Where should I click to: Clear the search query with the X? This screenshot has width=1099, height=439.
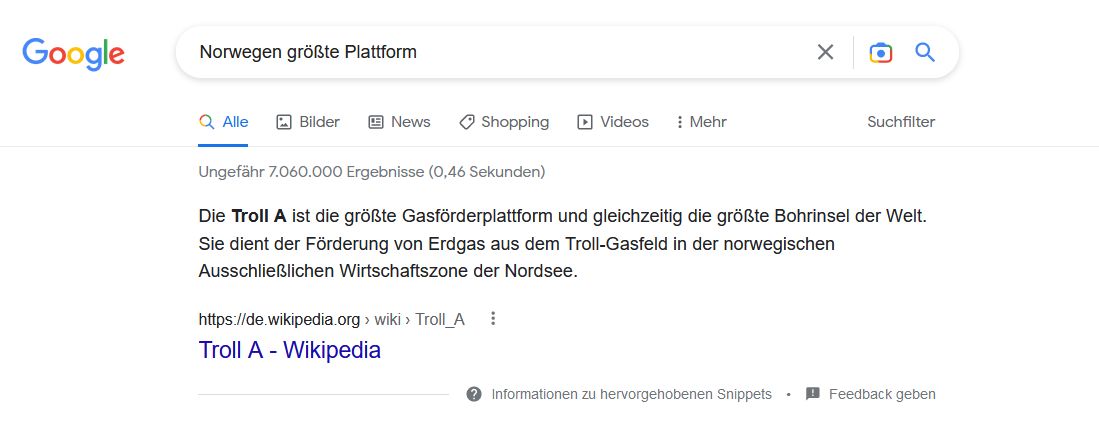825,52
